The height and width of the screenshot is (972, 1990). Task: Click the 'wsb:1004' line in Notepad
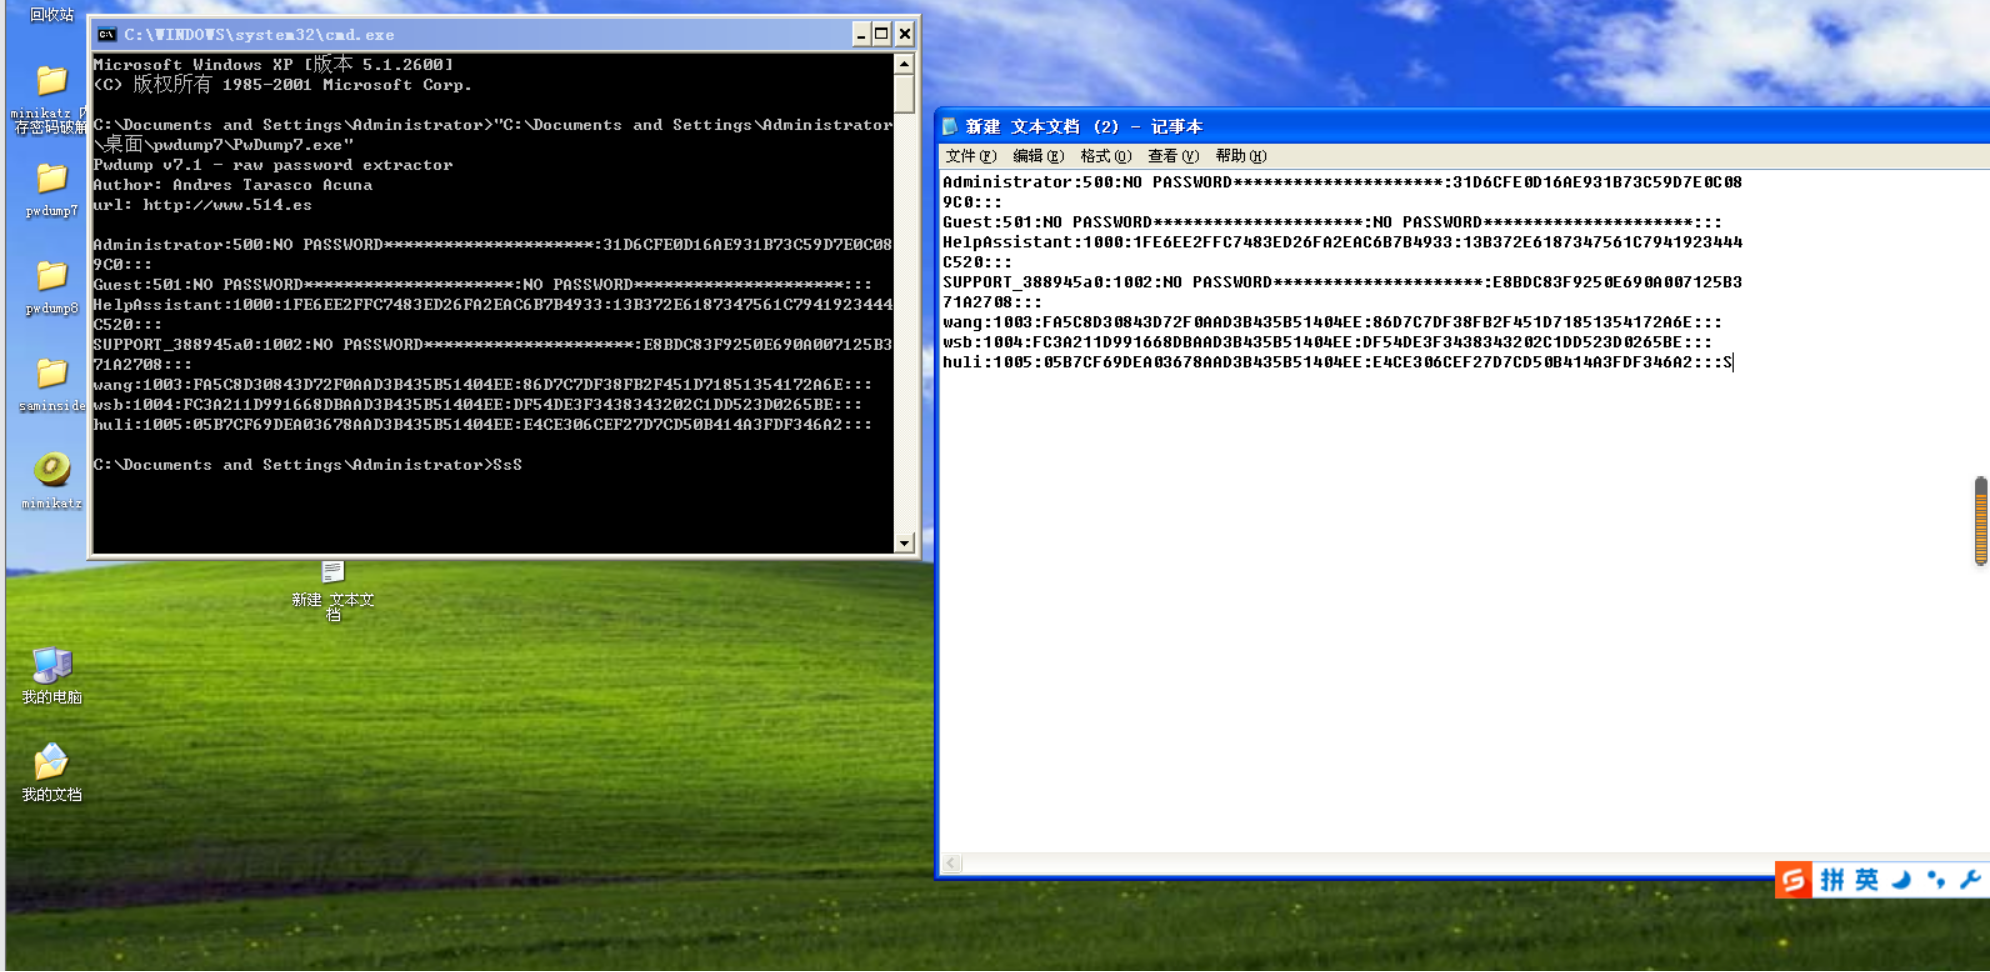click(1327, 342)
